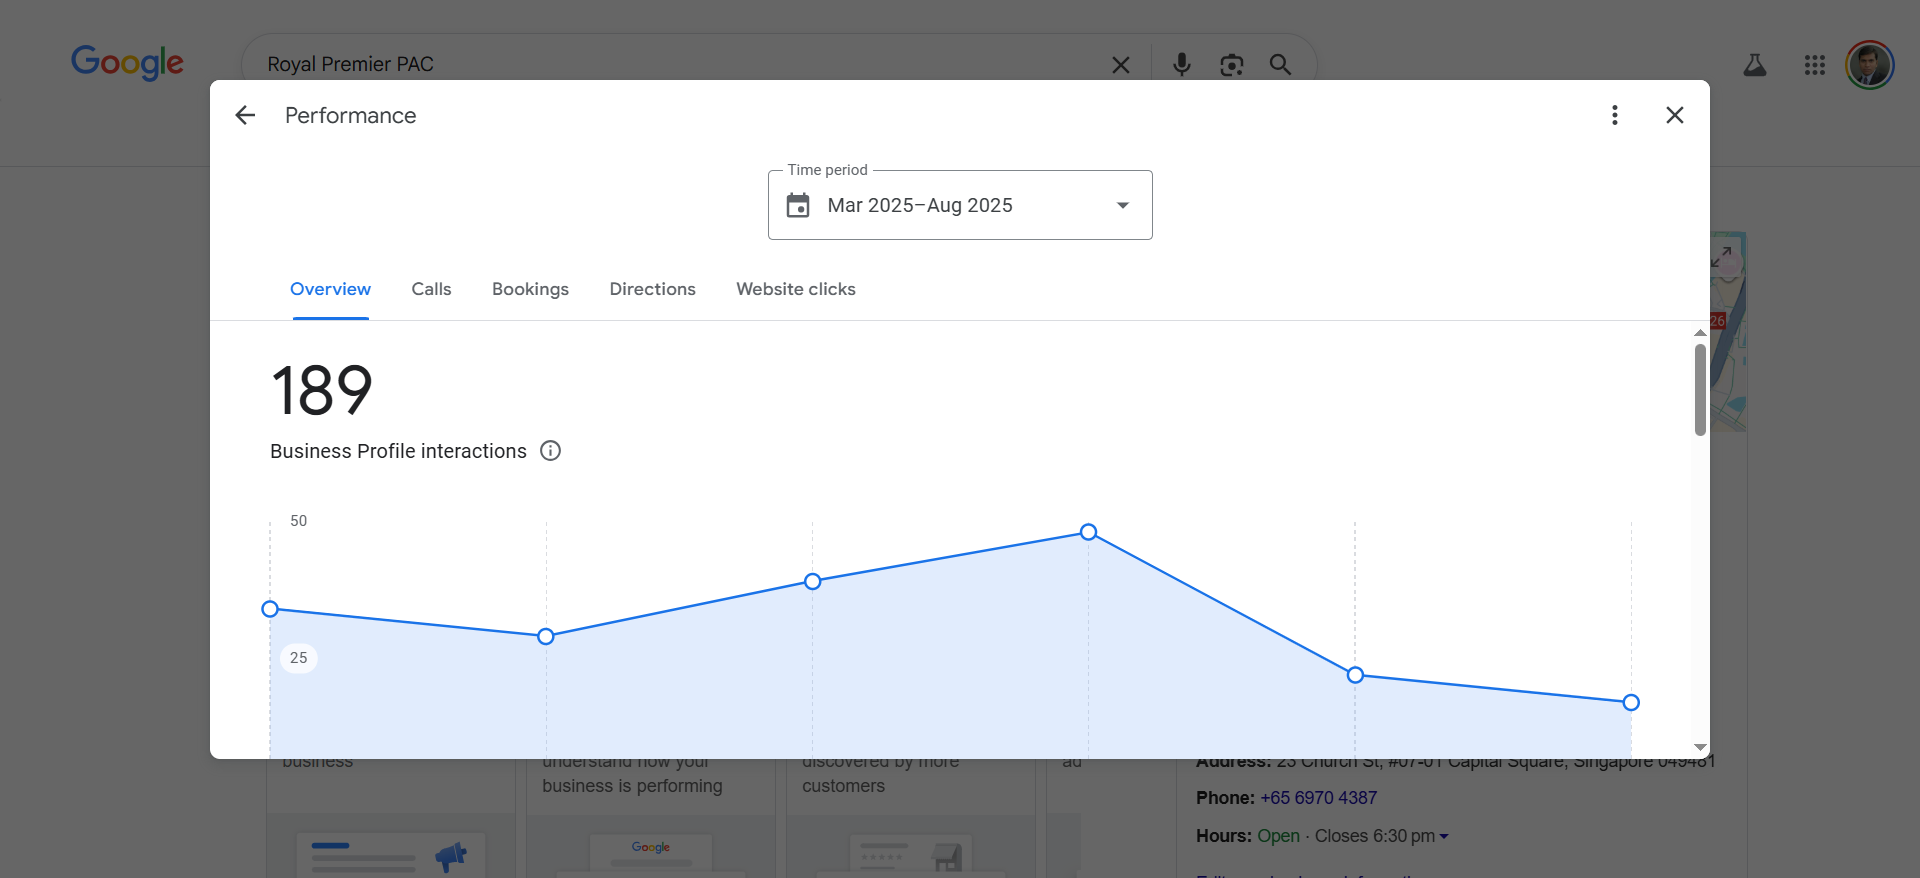Switch to the Calls tab
Viewport: 1920px width, 878px height.
click(431, 289)
